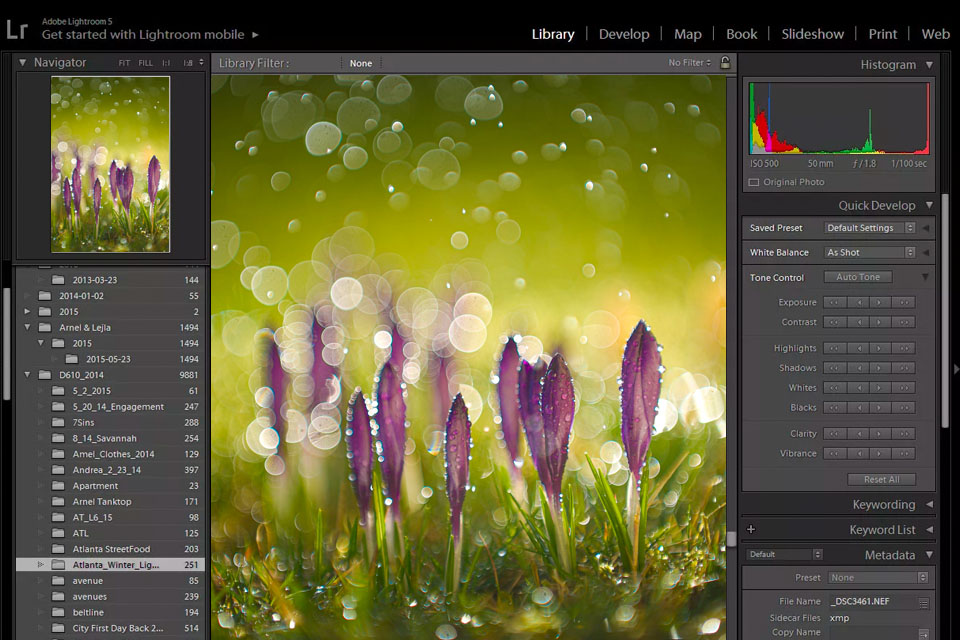The image size is (960, 640).
Task: Click the Clarity large decrease double-arrow button
Action: coord(834,434)
